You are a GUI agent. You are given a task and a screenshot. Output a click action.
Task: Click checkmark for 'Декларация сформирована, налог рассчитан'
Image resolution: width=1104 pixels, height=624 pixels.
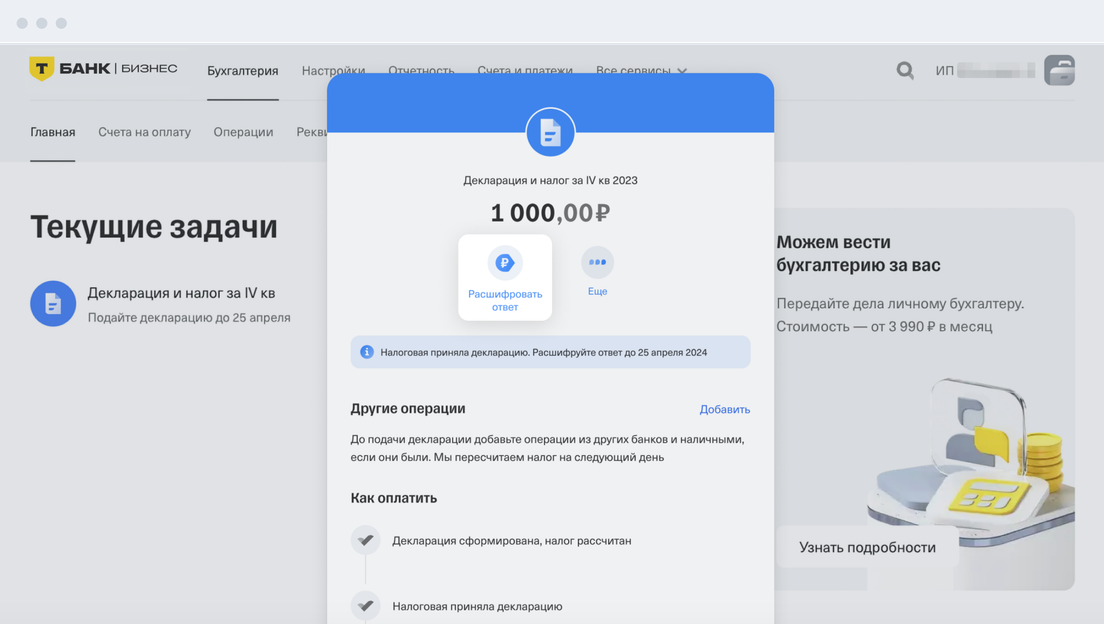pyautogui.click(x=365, y=540)
